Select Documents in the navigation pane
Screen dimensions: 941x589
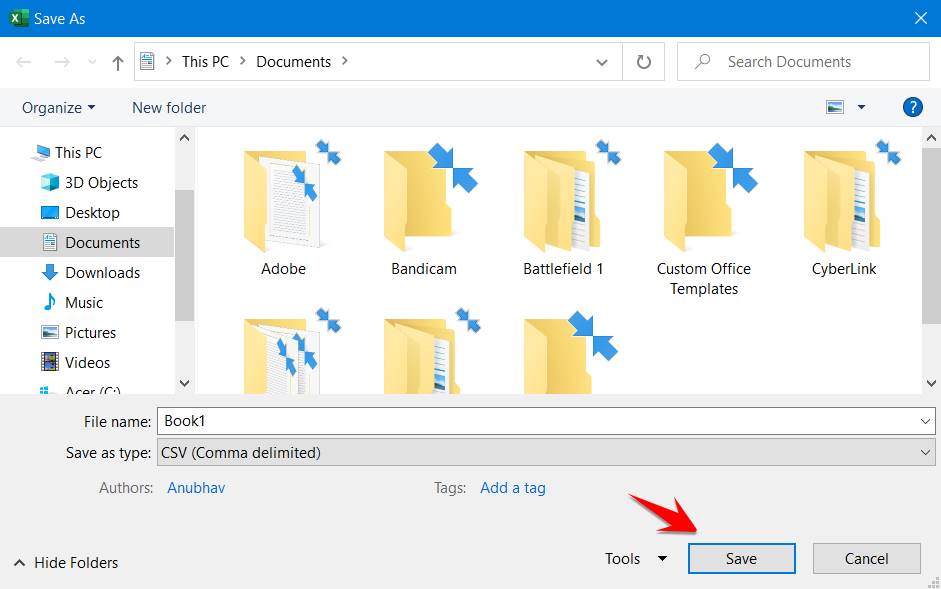[x=87, y=242]
